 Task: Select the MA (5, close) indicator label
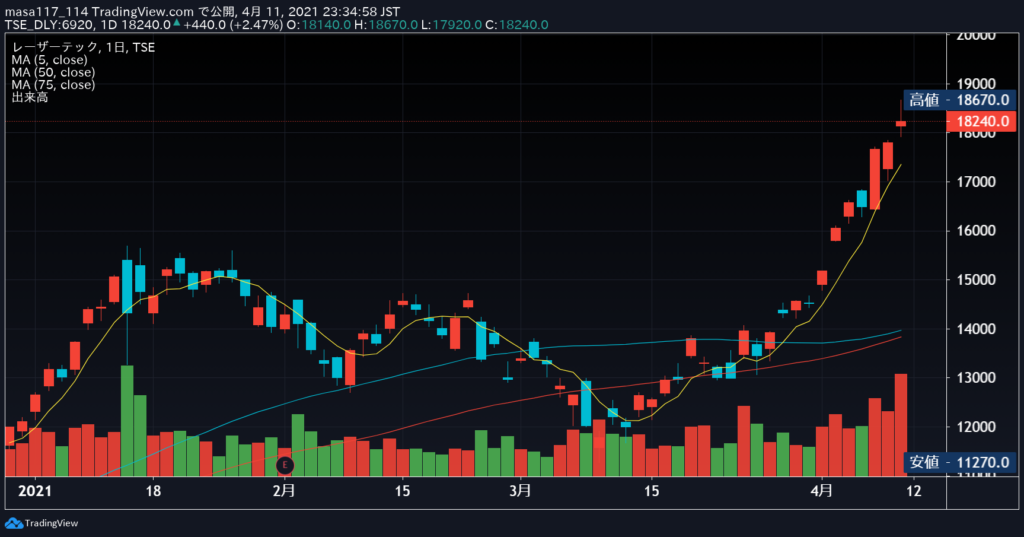tap(49, 60)
